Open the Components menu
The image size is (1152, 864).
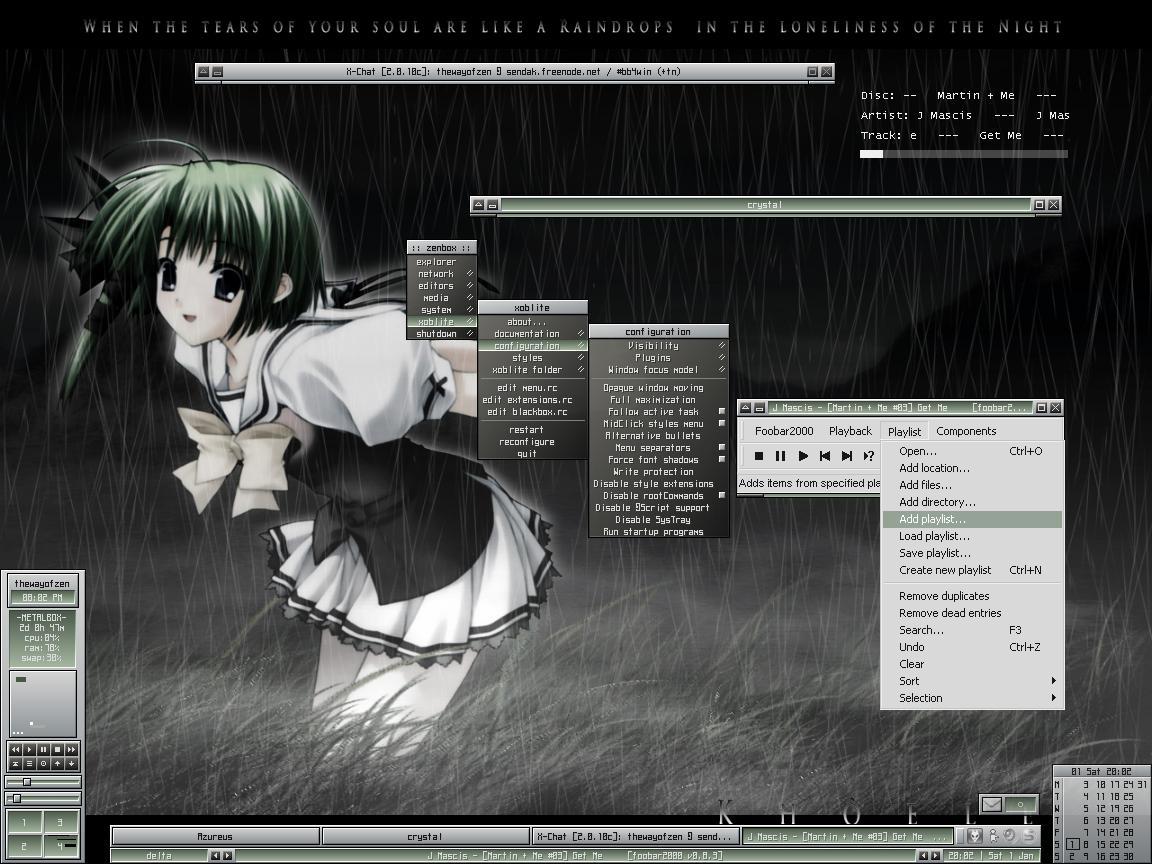pyautogui.click(x=966, y=431)
